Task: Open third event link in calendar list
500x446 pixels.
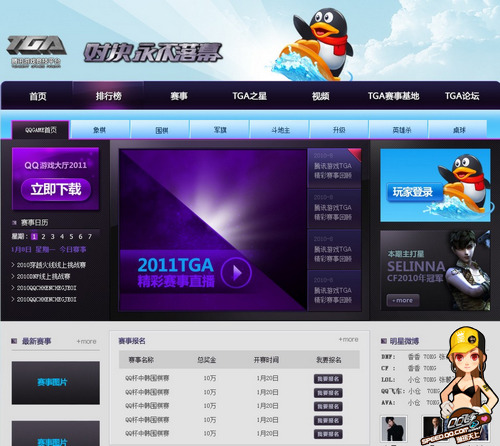Action: 46,288
